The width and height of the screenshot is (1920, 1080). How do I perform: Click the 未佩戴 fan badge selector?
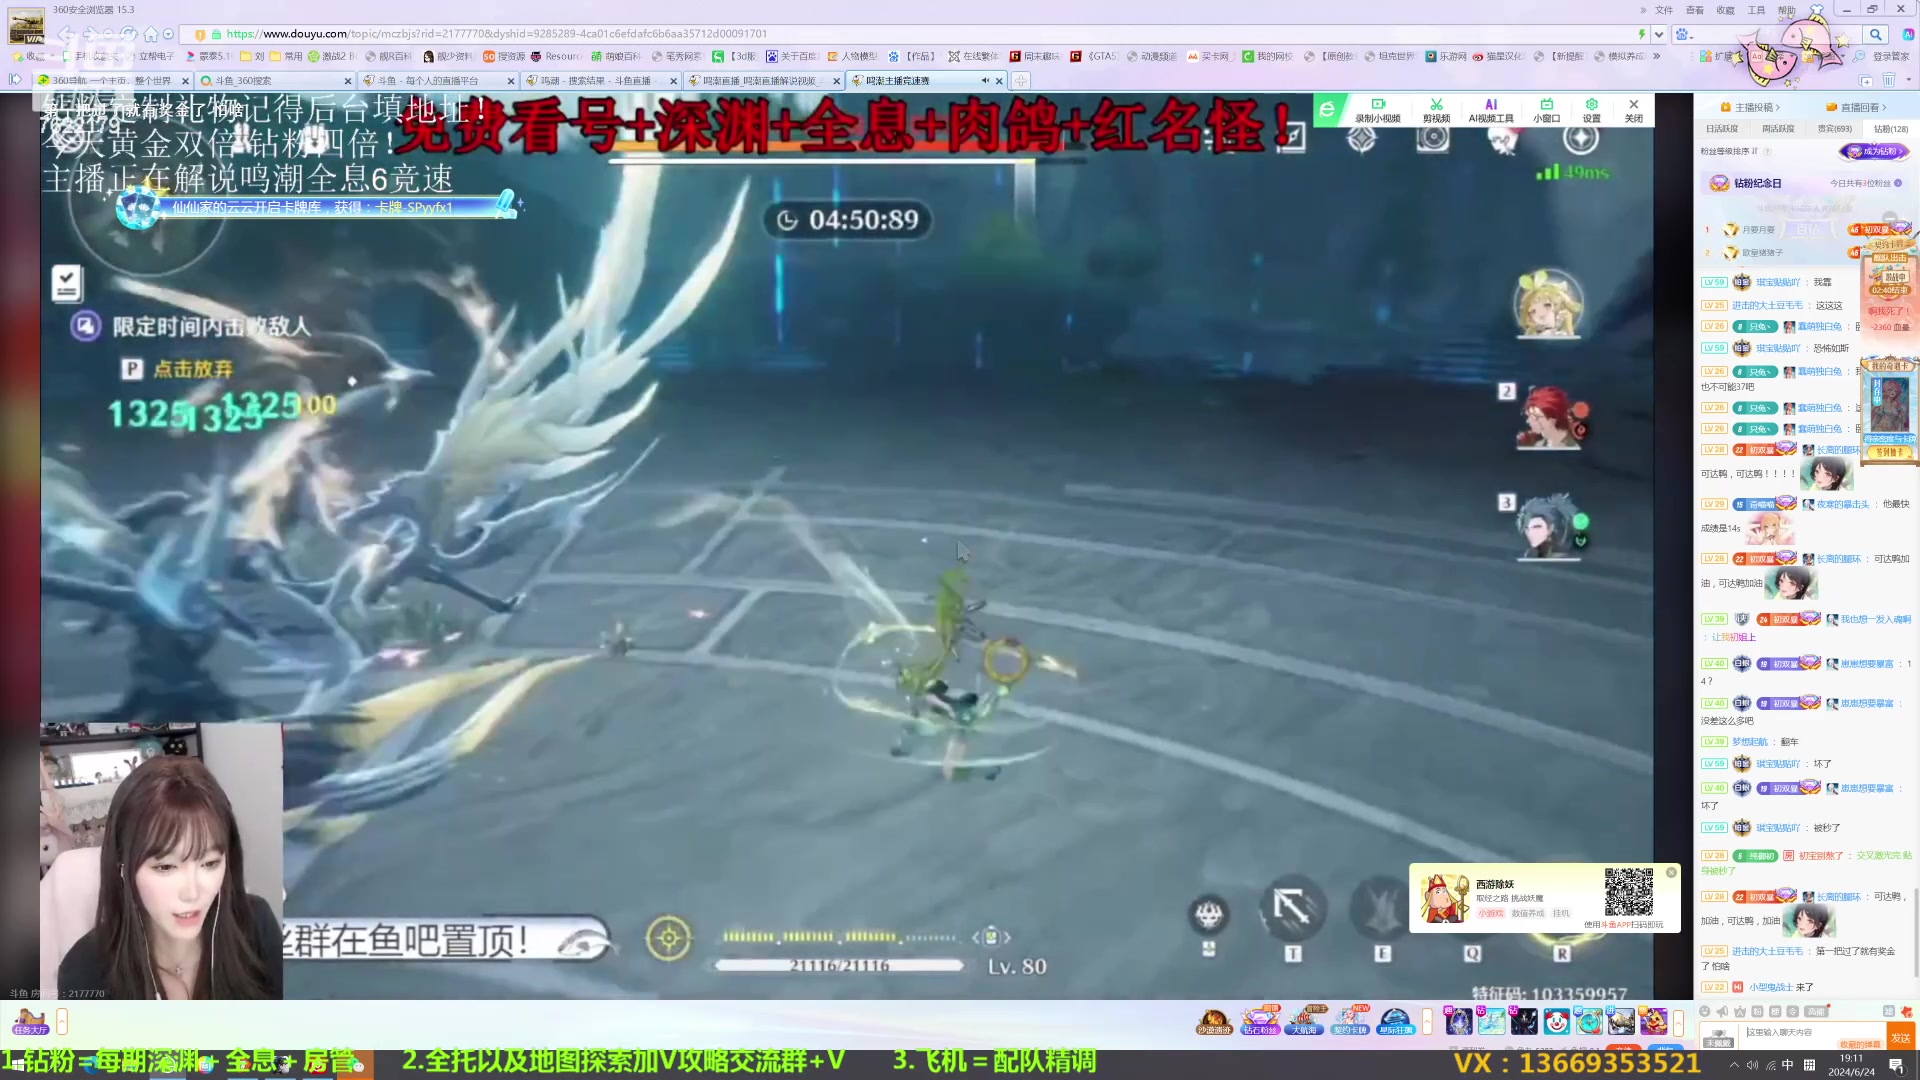coord(1718,1037)
